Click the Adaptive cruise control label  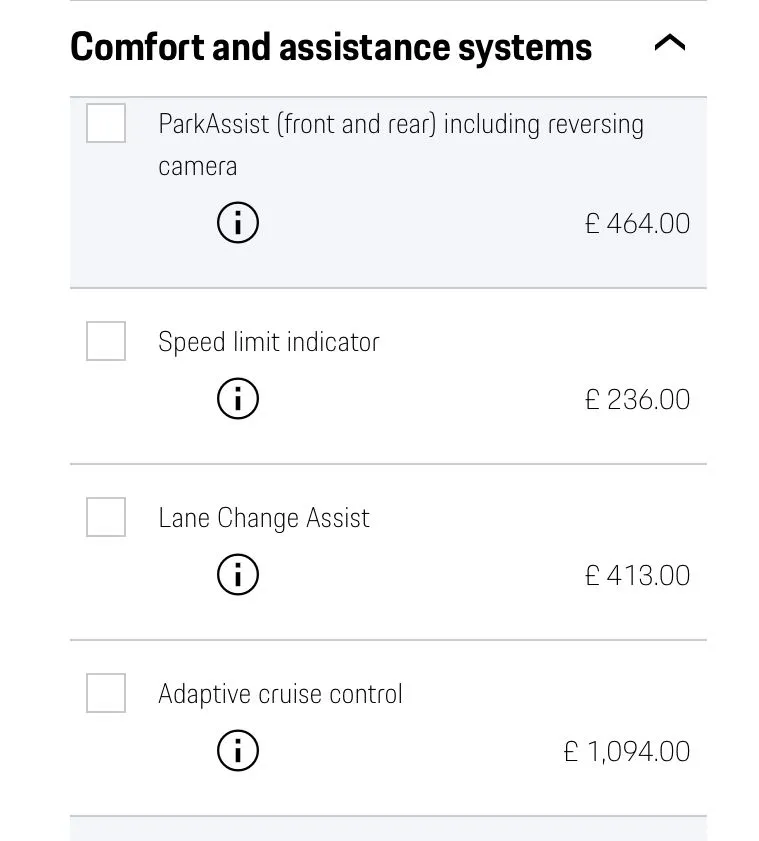coord(280,694)
